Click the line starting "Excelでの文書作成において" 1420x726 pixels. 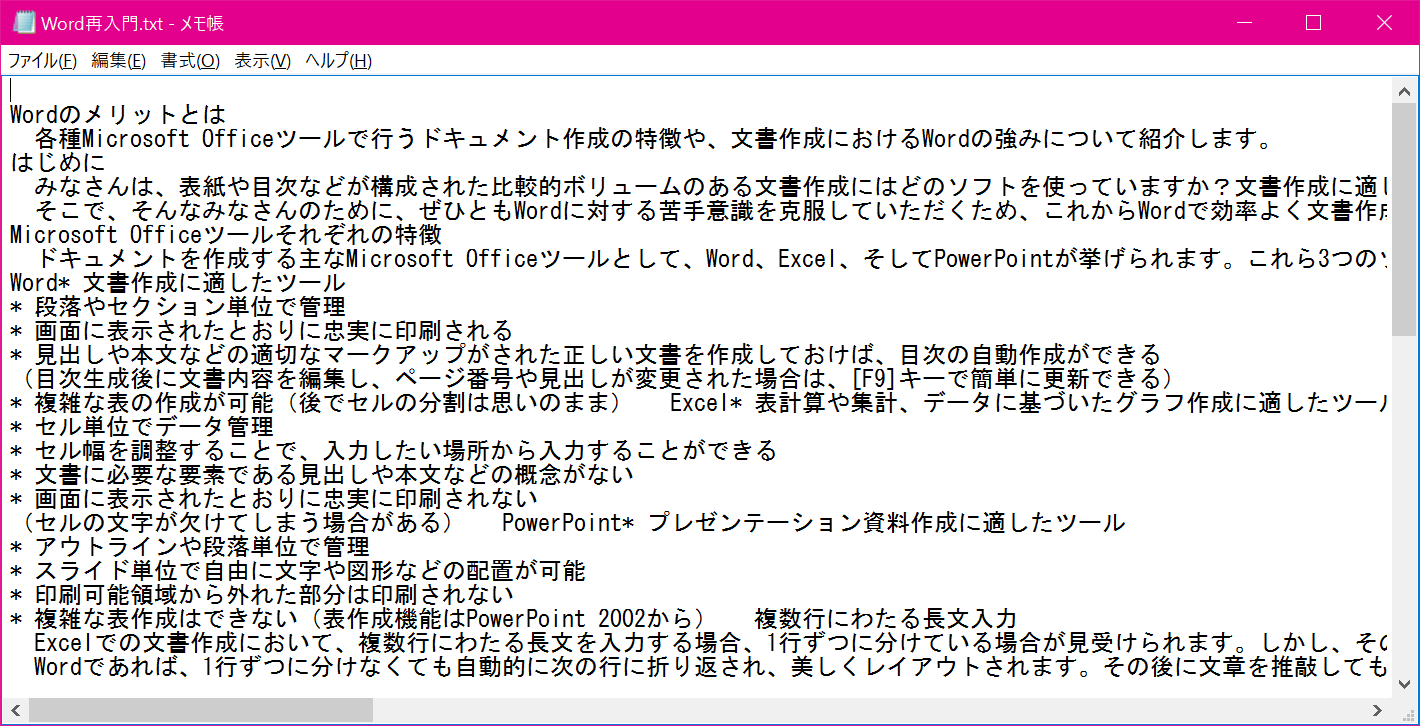pos(712,642)
